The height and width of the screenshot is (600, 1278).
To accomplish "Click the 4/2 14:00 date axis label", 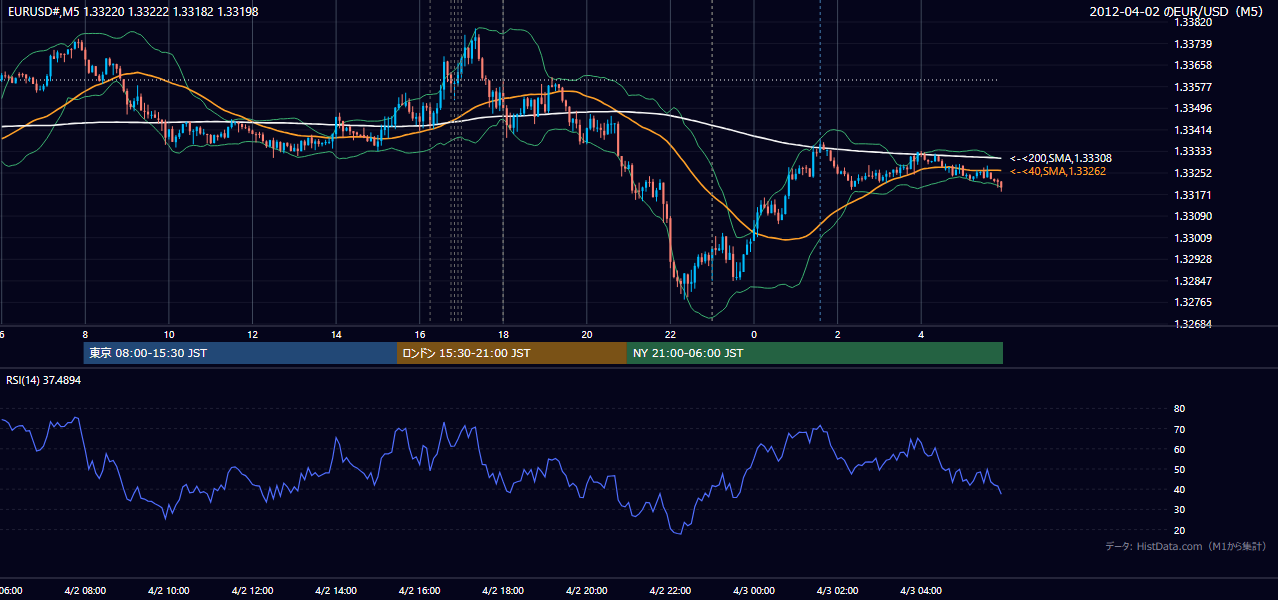I will click(336, 591).
